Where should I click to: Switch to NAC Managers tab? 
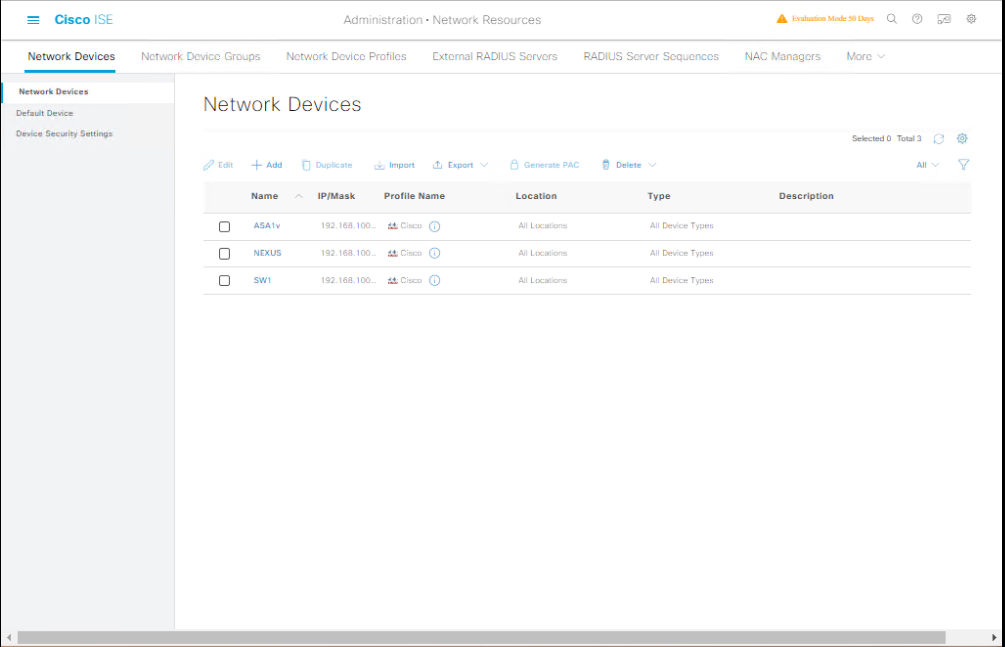783,56
